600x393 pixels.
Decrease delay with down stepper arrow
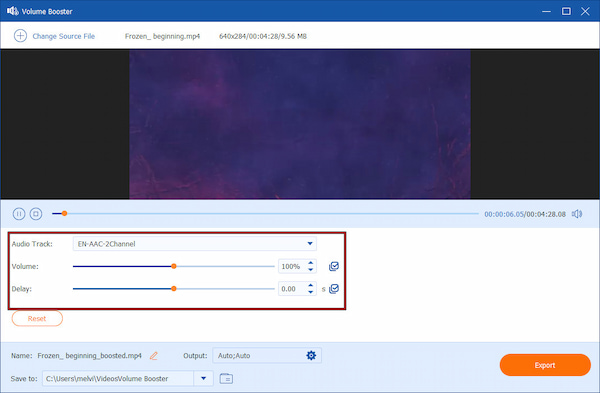(311, 292)
